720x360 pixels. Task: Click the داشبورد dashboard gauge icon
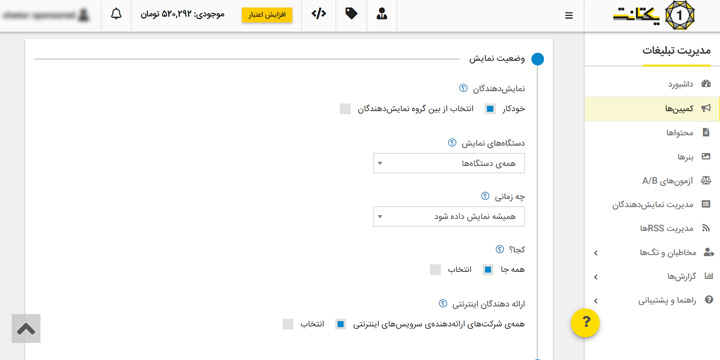point(706,84)
